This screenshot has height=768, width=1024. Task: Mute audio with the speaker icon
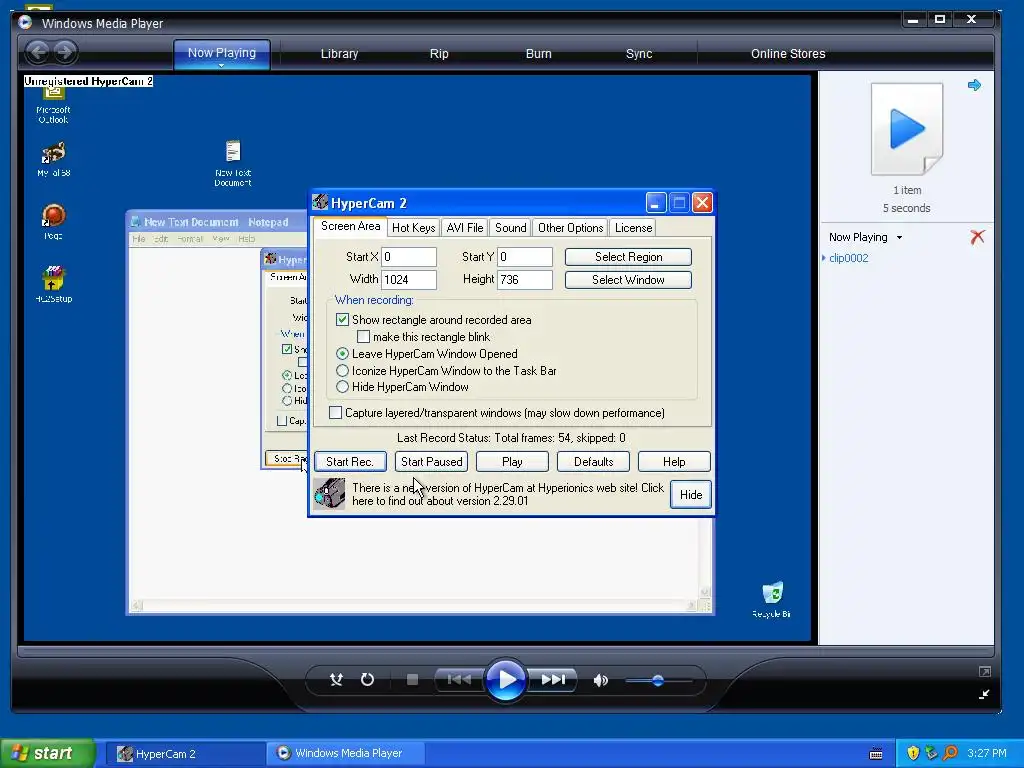point(600,680)
